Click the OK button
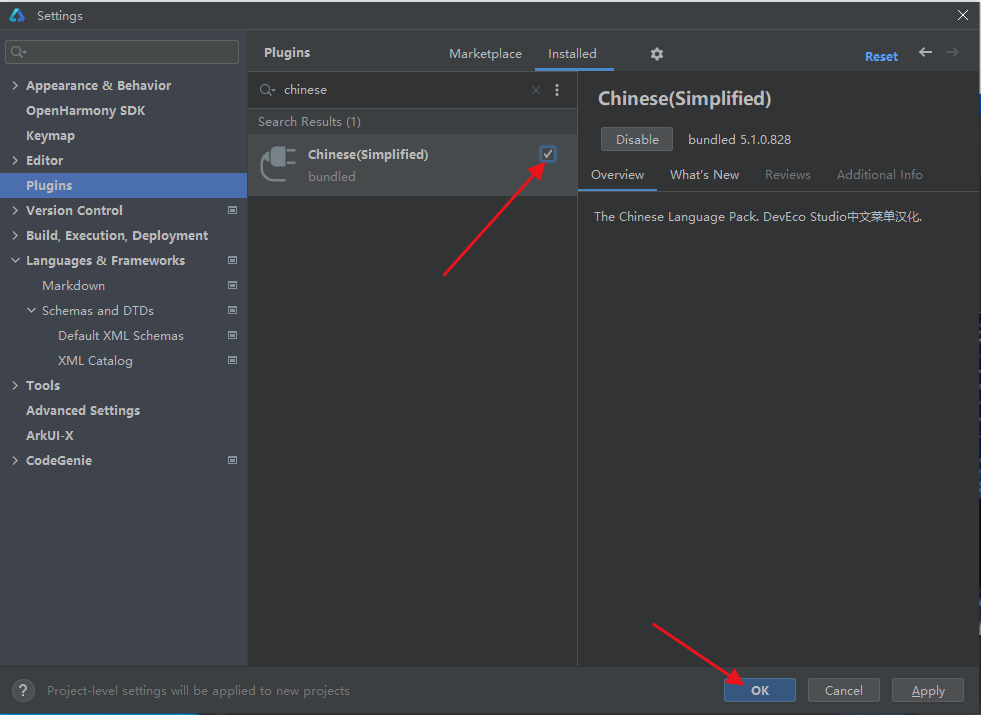This screenshot has height=715, width=981. (760, 690)
